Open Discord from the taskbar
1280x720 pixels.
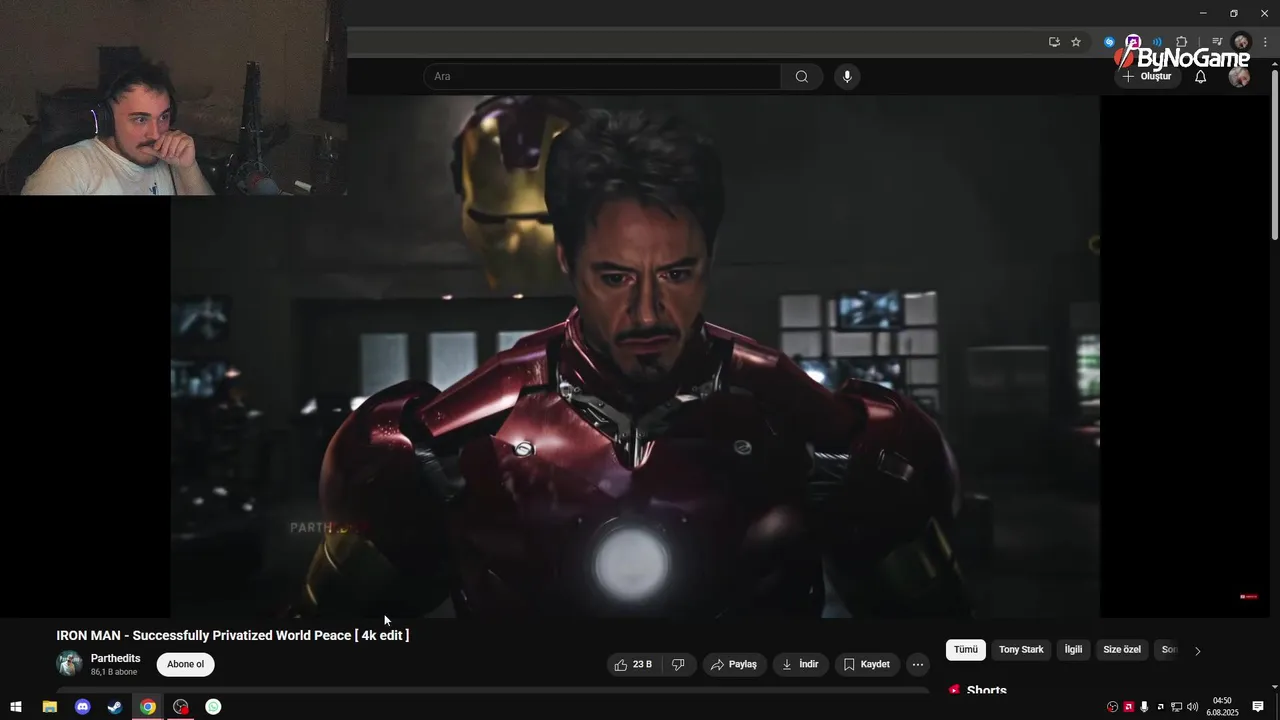pyautogui.click(x=82, y=707)
